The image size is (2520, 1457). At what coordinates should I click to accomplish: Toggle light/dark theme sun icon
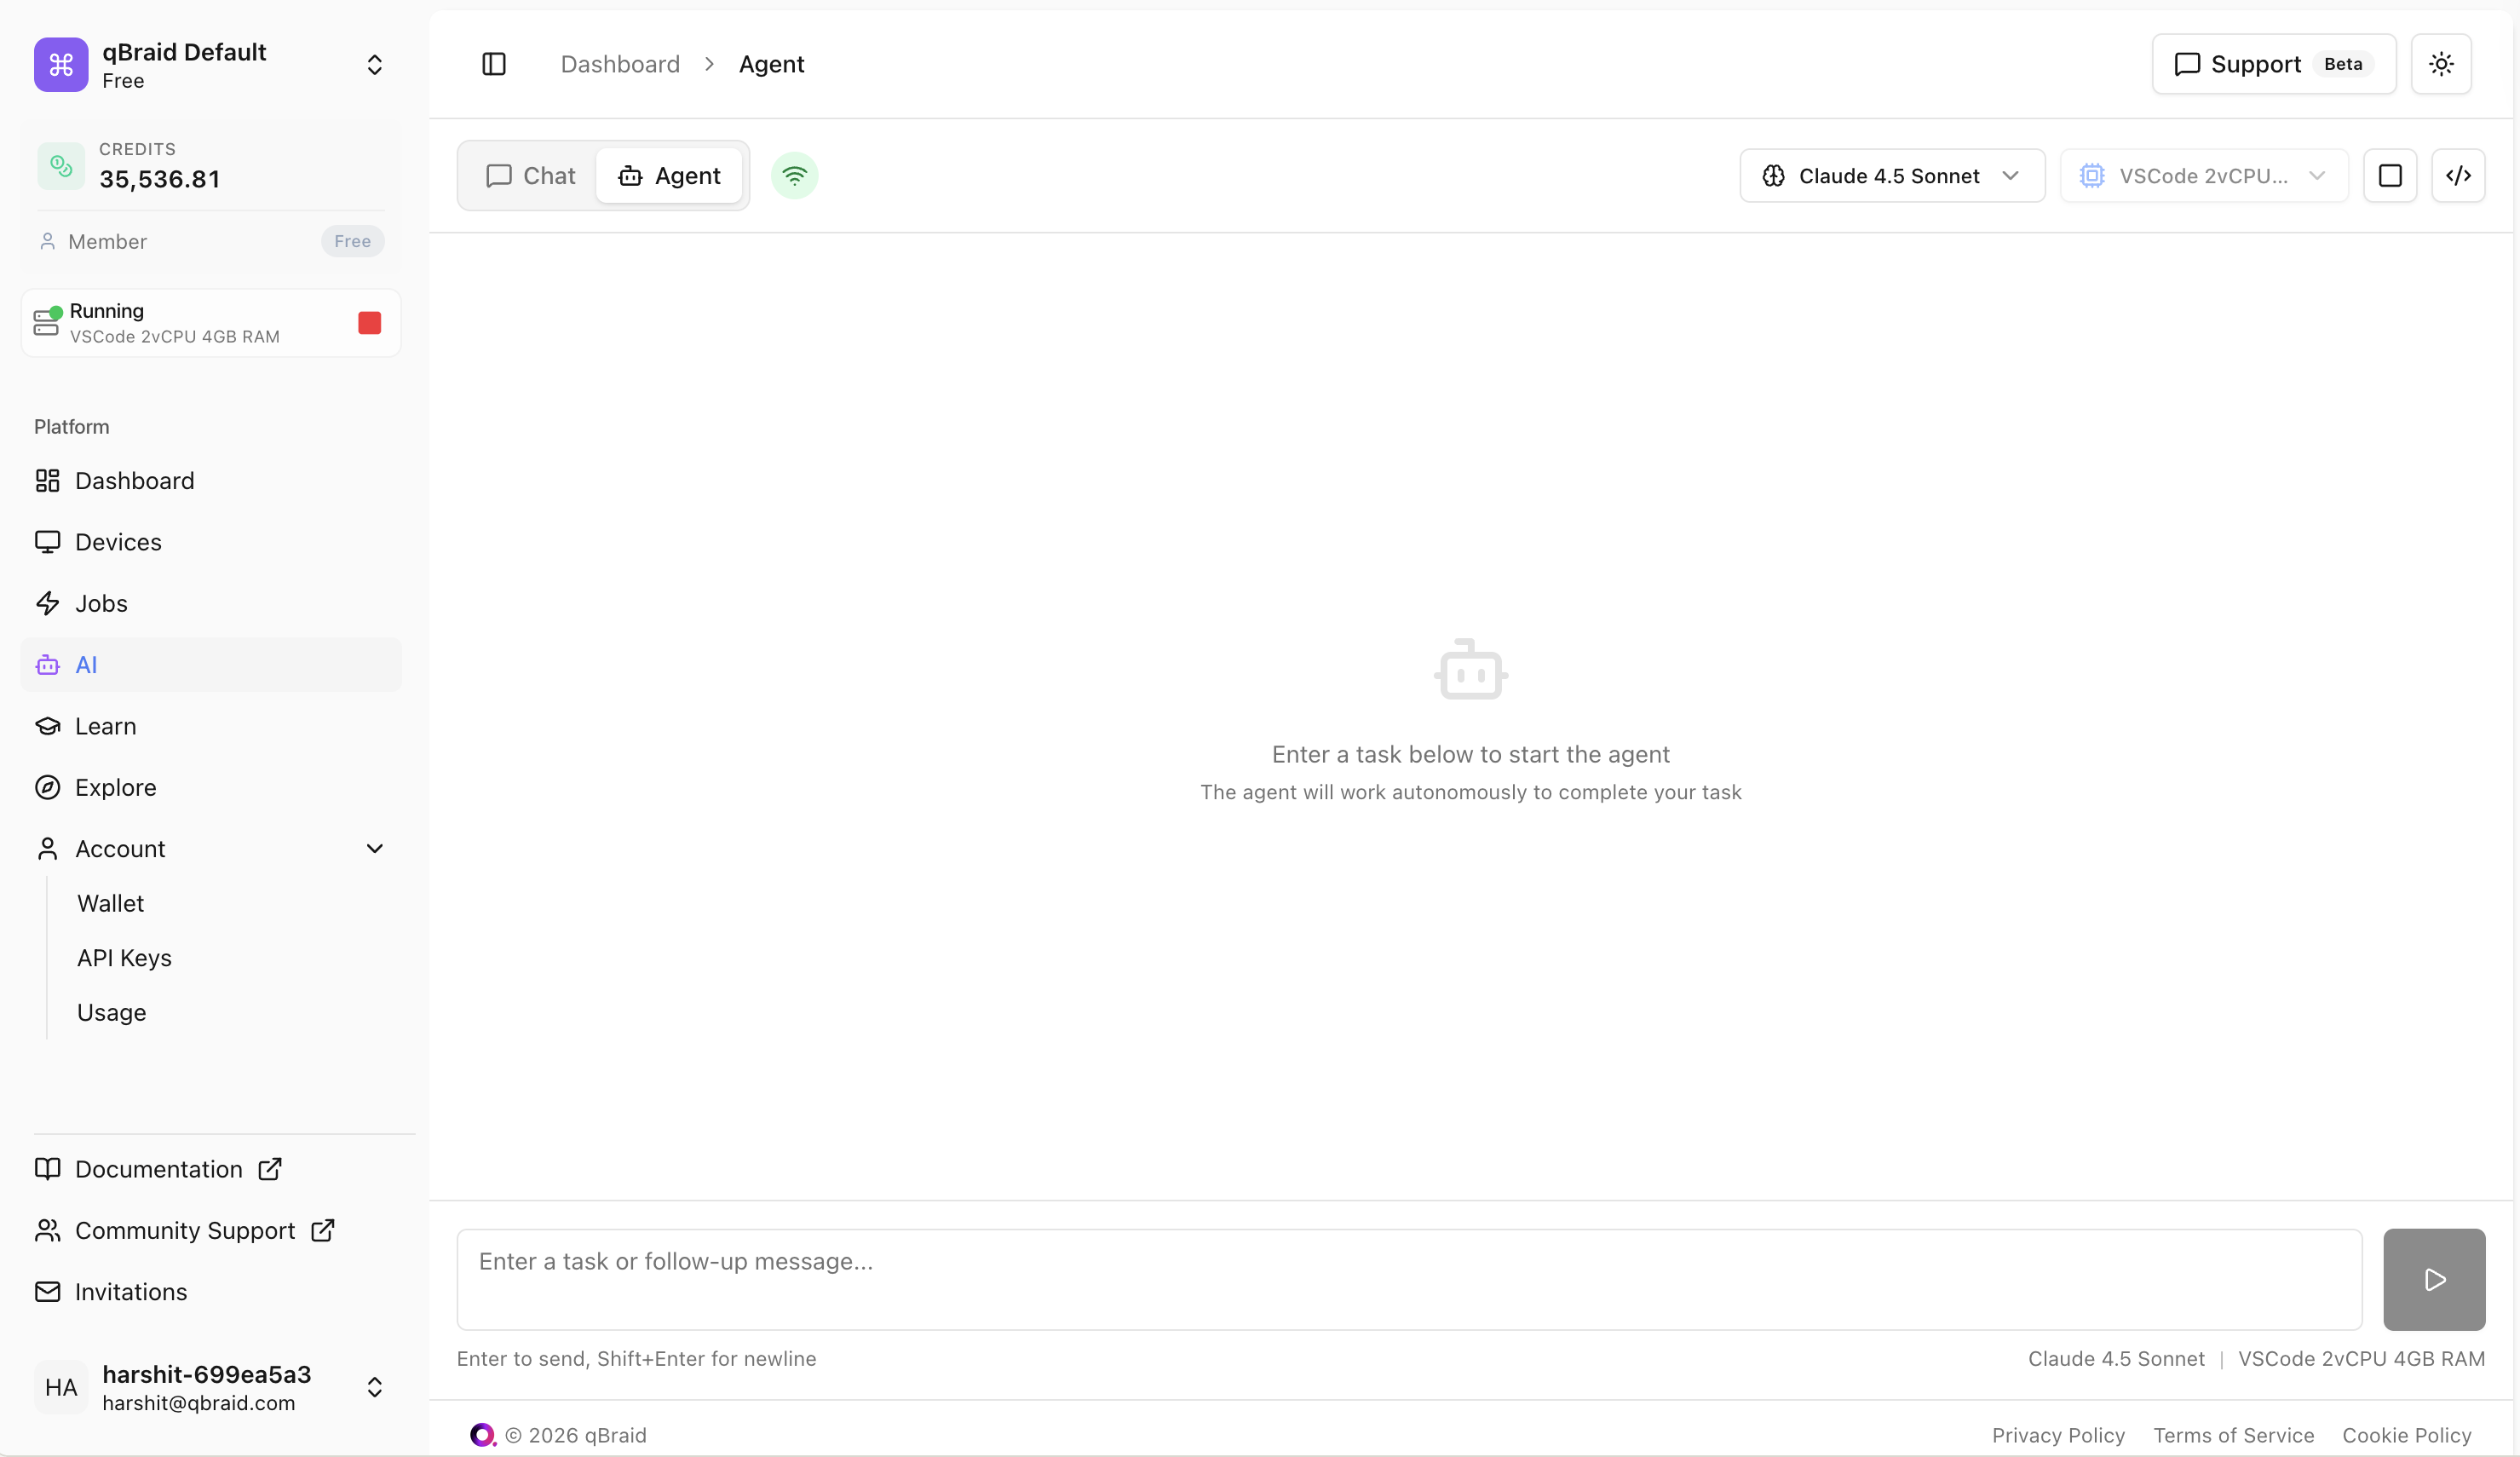2441,64
